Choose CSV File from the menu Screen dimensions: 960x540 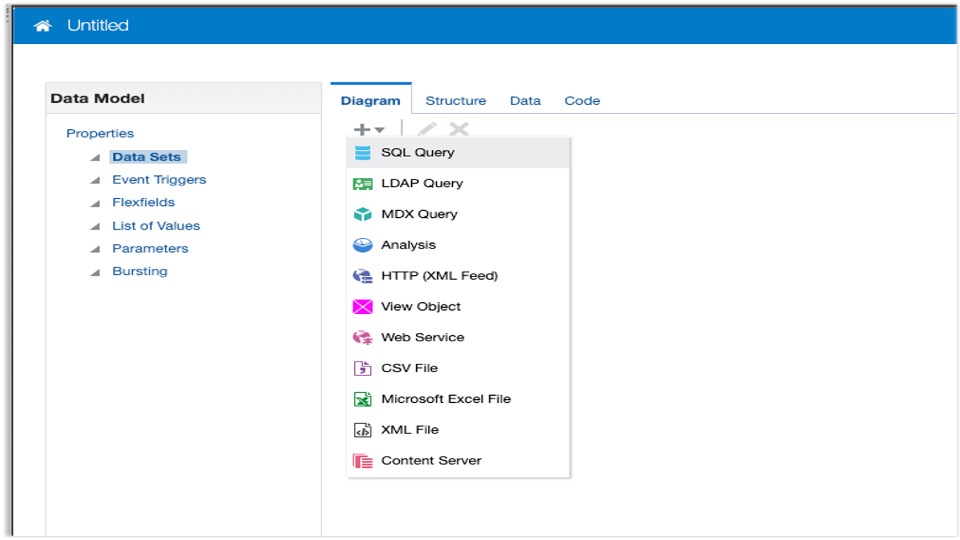[458, 368]
